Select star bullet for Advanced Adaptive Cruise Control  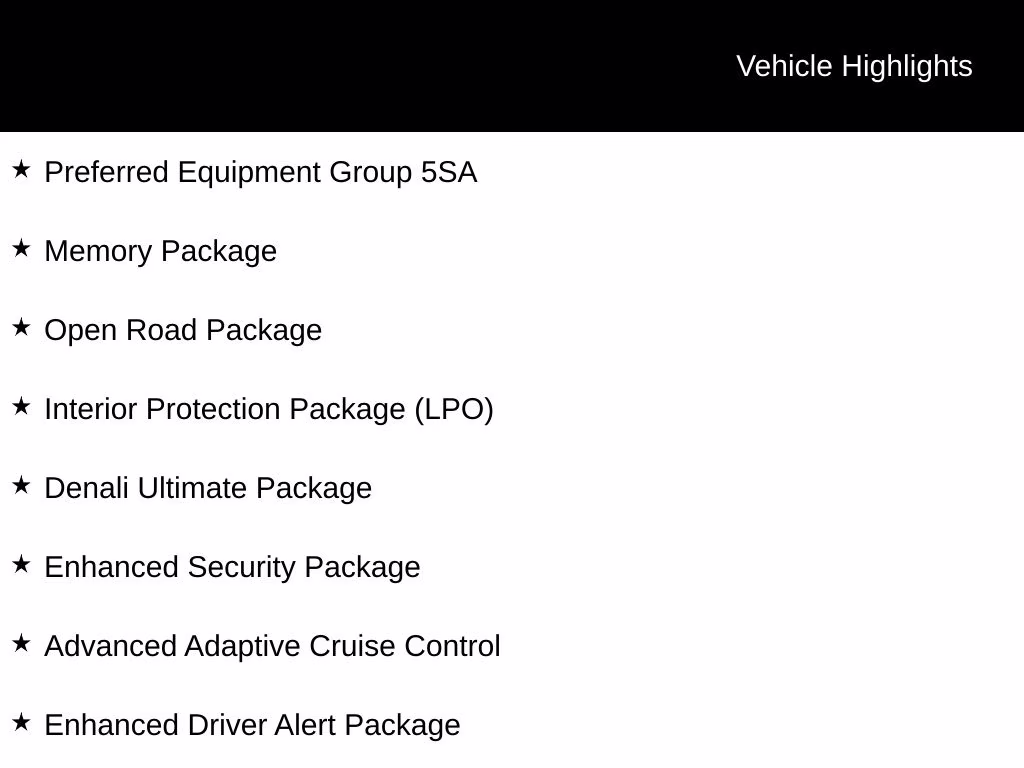21,643
